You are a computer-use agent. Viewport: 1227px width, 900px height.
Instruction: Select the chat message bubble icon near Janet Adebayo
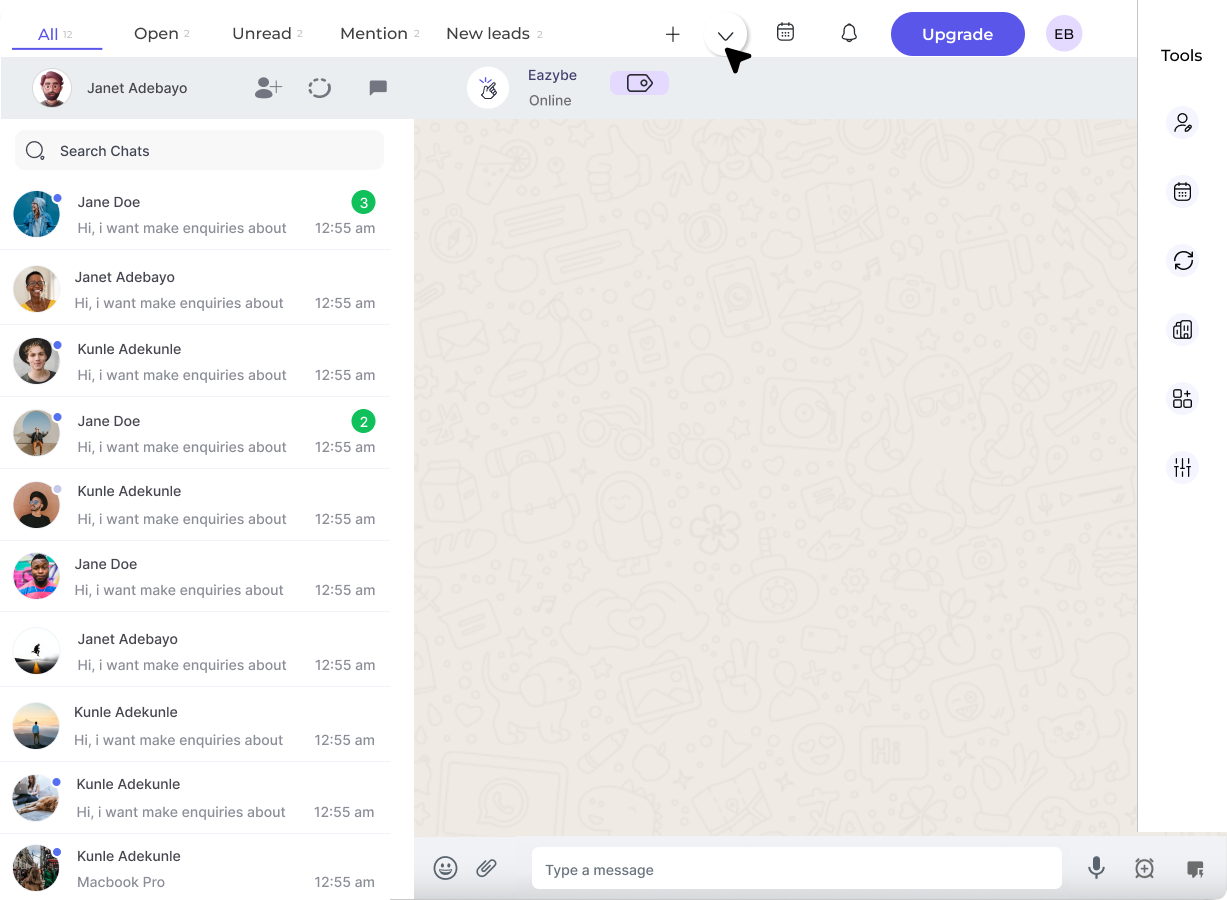(x=378, y=87)
